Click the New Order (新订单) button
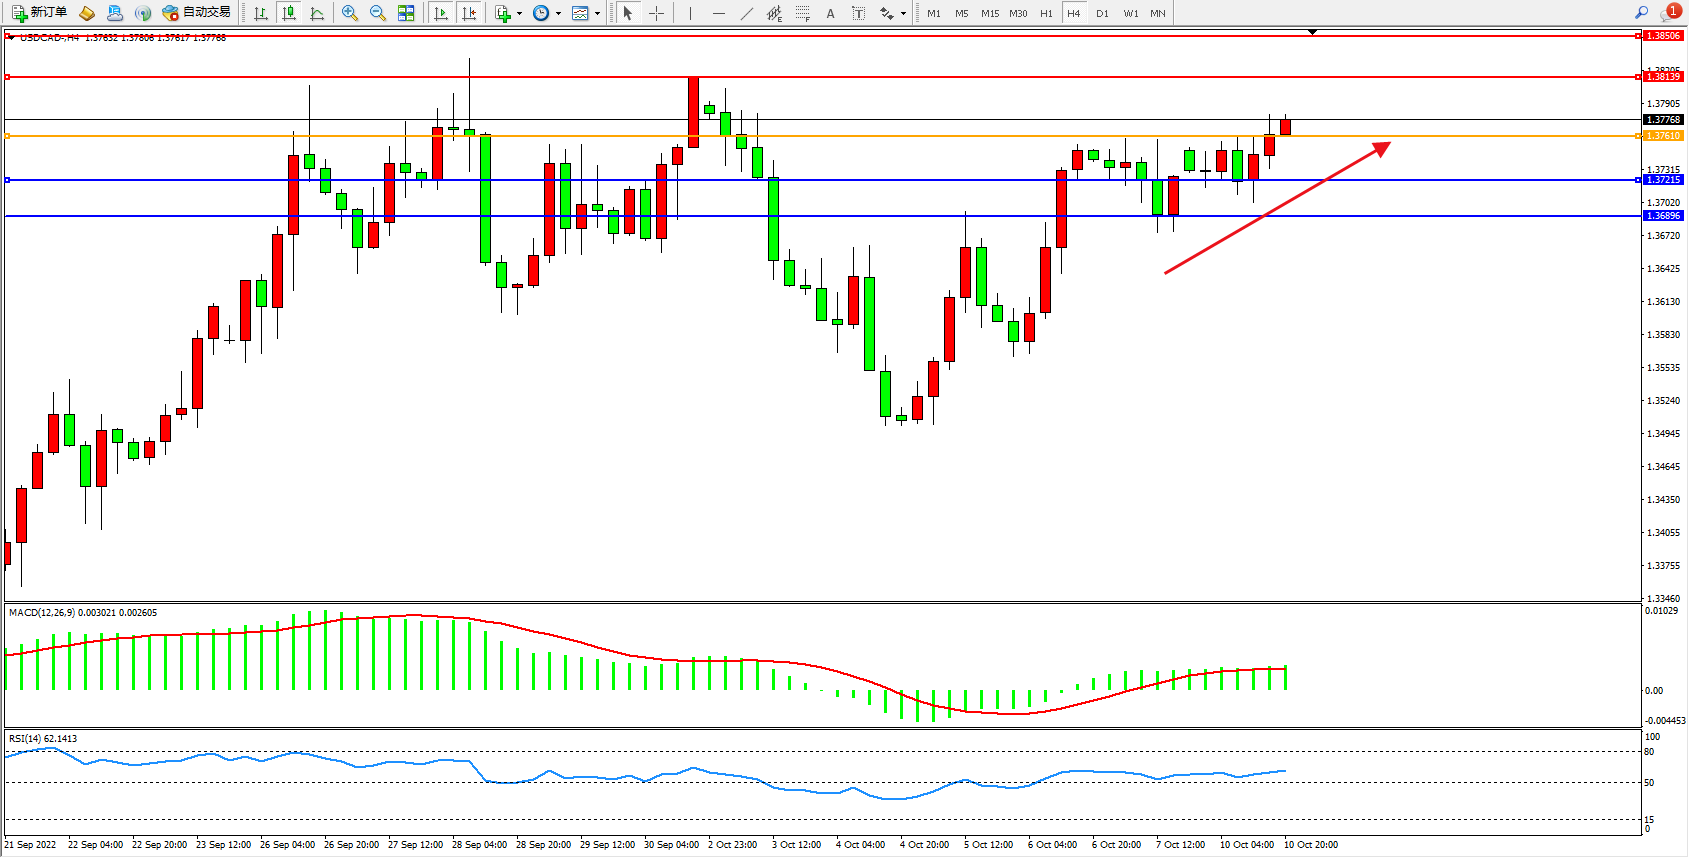 tap(40, 13)
